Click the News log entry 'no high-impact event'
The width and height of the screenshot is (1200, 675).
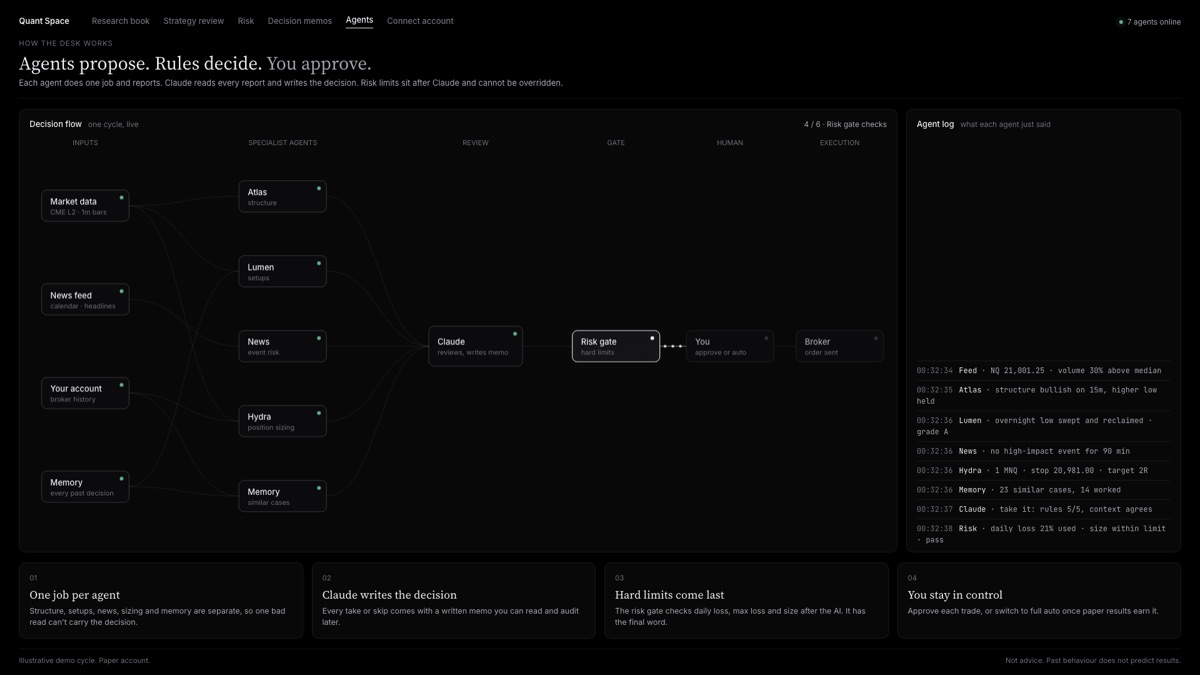[x=1043, y=451]
